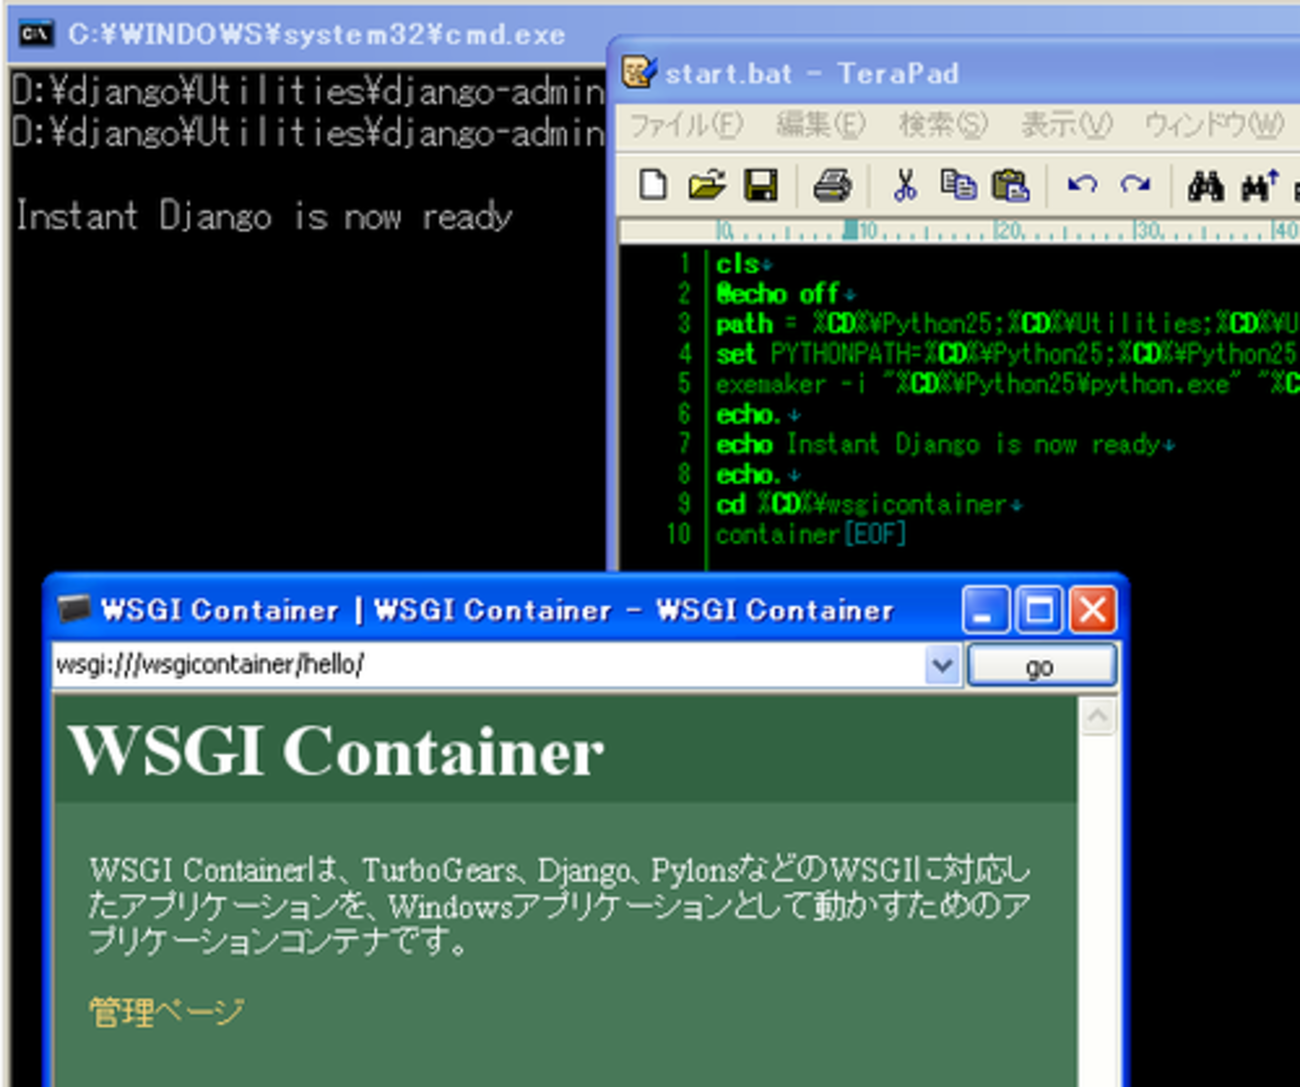
Task: Open the ウィンドウ(W) menu in TeraPad
Action: coord(1214,125)
